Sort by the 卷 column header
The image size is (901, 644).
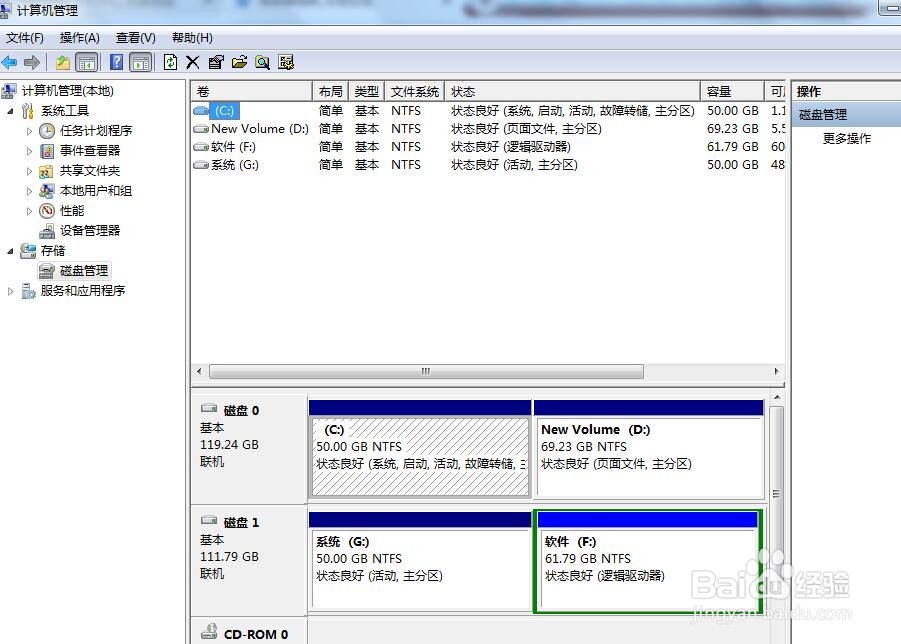(252, 91)
